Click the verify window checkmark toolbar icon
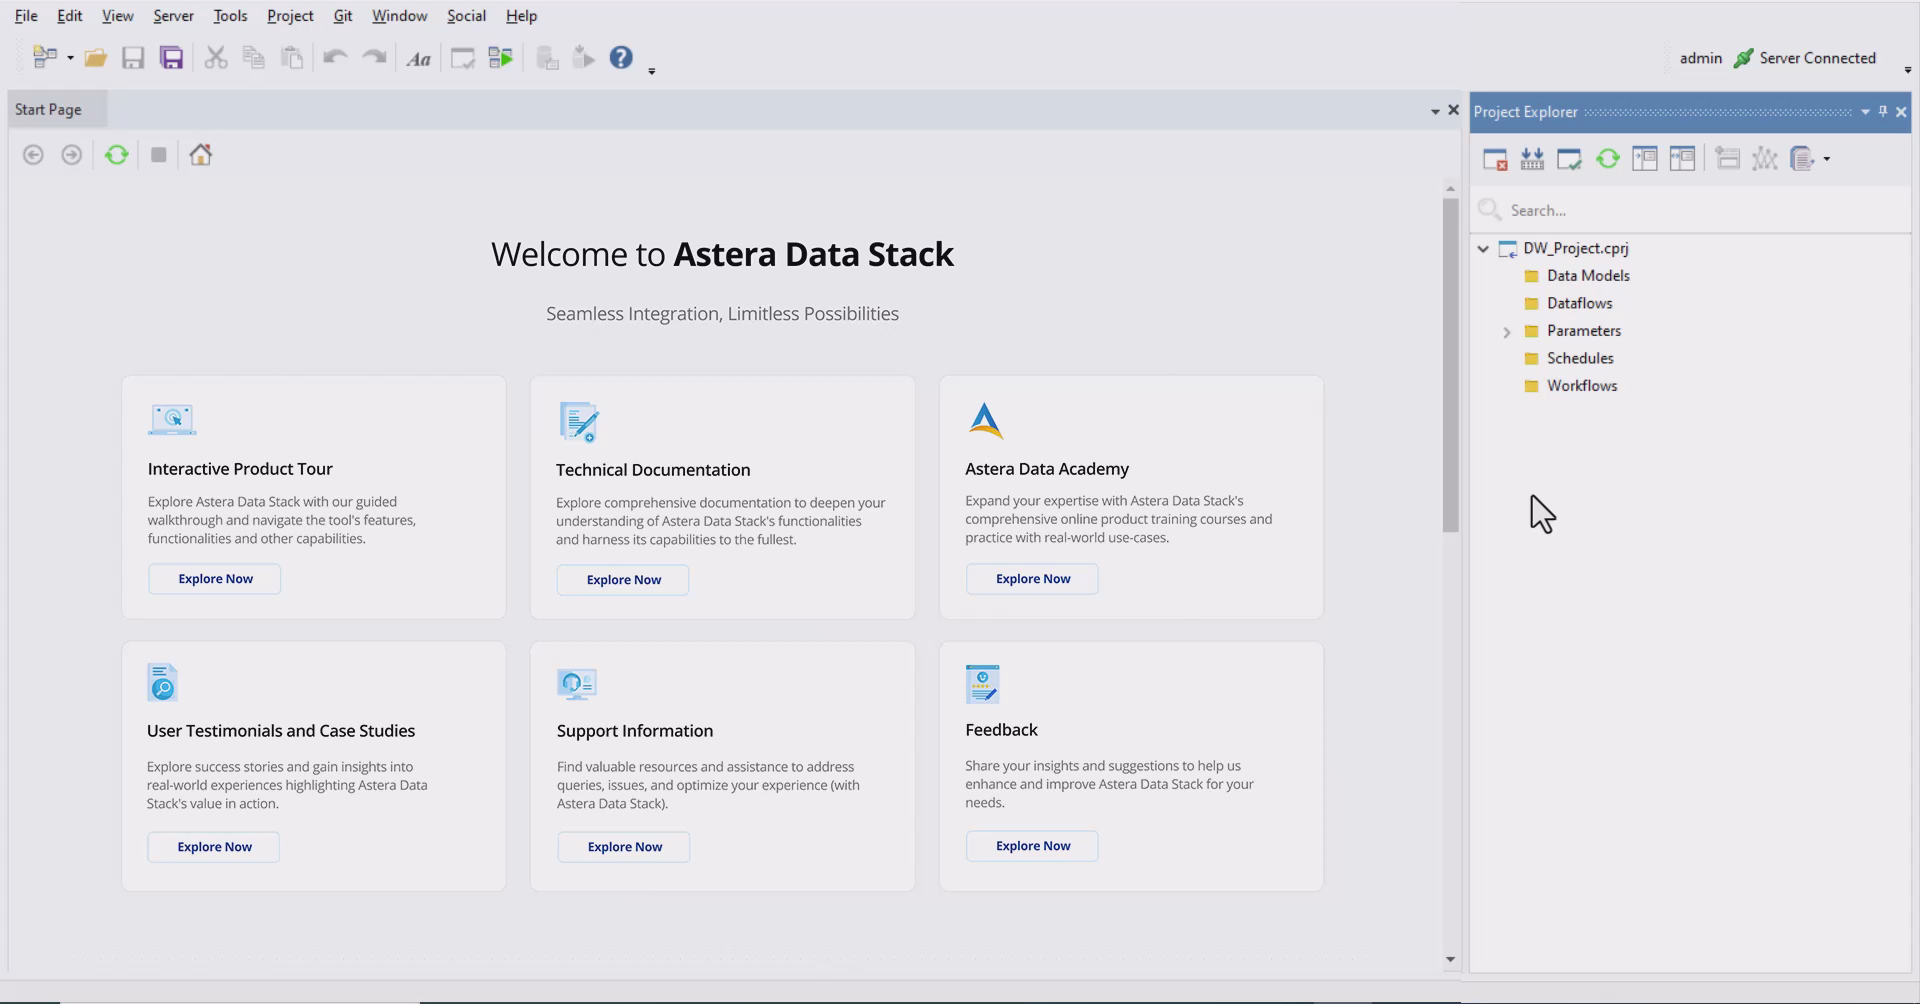 (x=462, y=58)
